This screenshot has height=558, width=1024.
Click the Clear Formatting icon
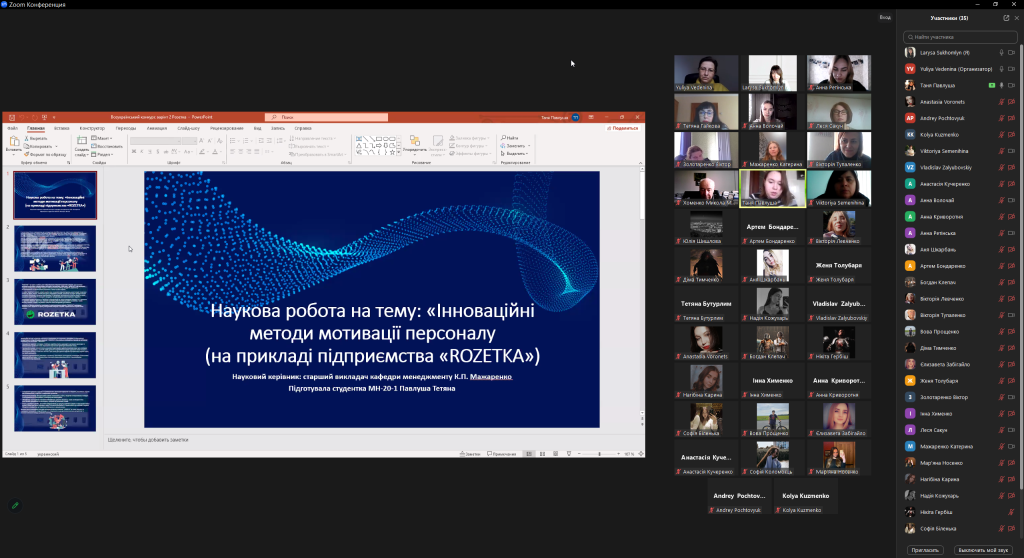click(x=219, y=141)
